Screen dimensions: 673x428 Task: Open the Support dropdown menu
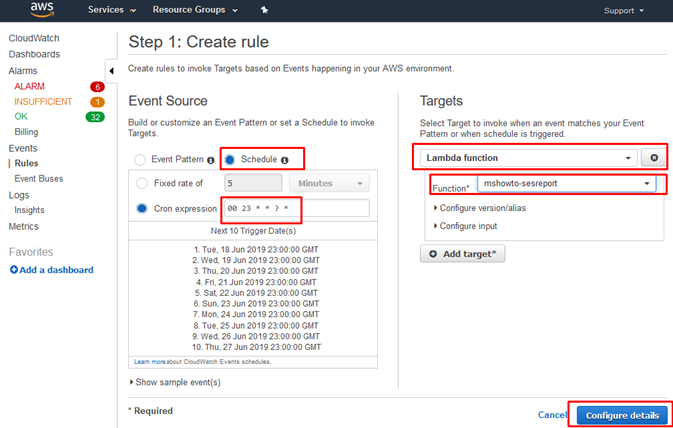click(x=624, y=11)
